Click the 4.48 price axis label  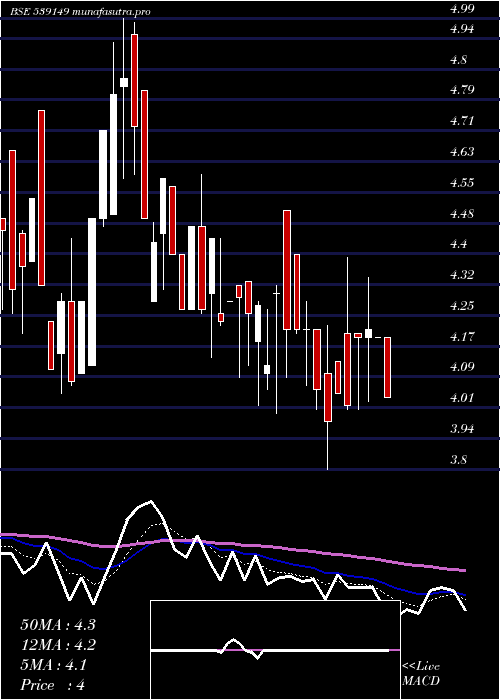click(461, 214)
